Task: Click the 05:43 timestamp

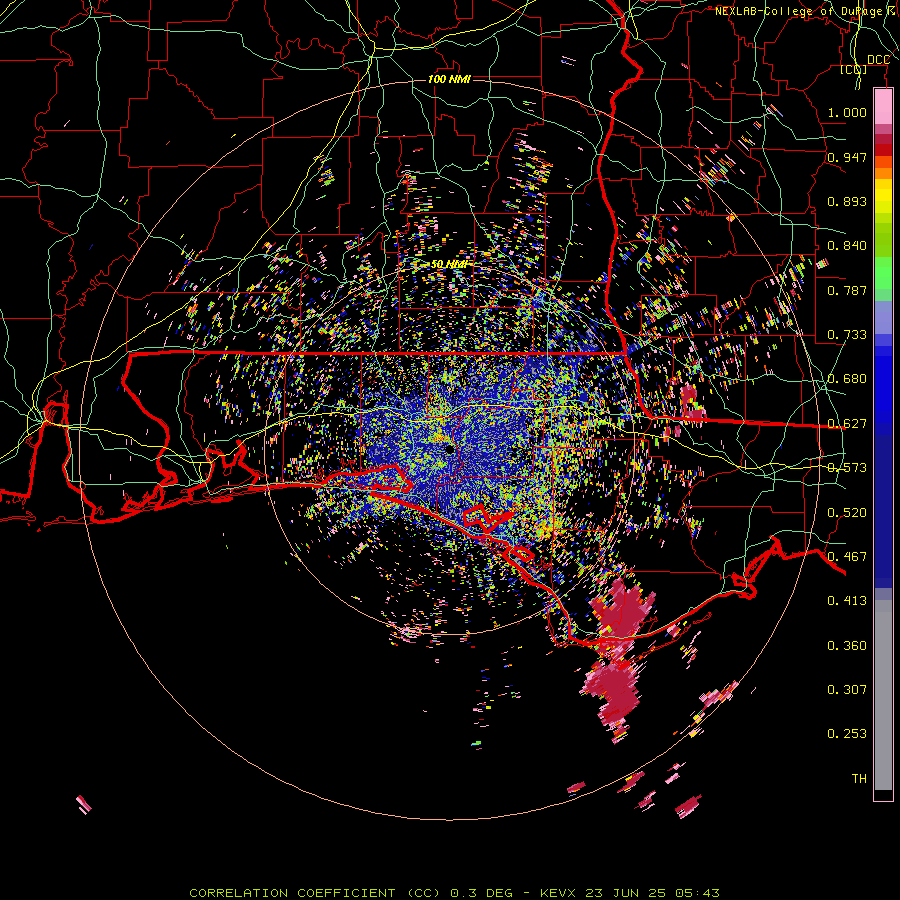Action: [x=696, y=893]
